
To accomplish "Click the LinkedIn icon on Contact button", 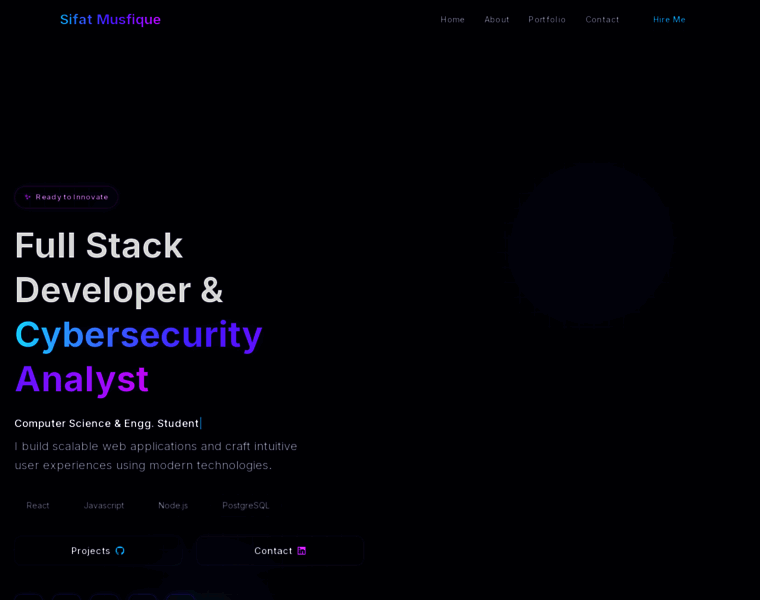I will tap(301, 551).
